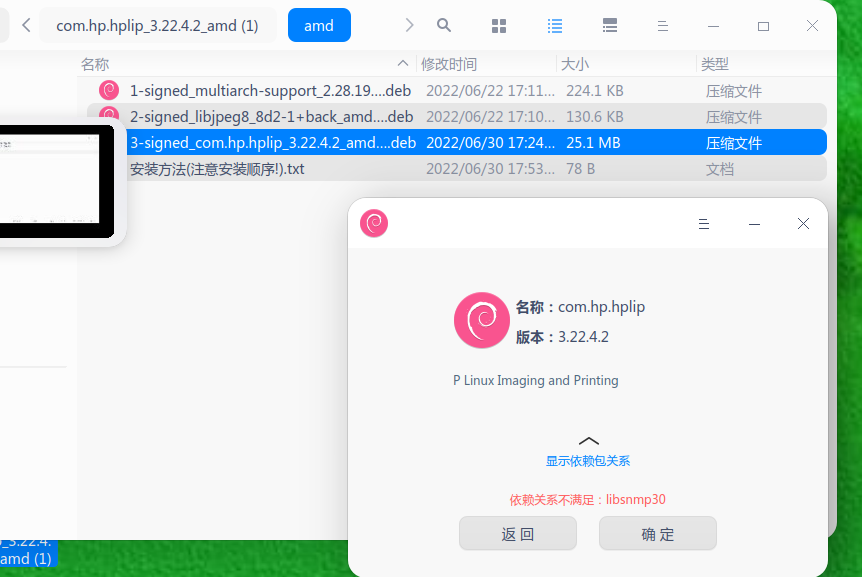This screenshot has height=577, width=862.
Task: Click the 25.1 MB size cell
Action: (x=593, y=143)
